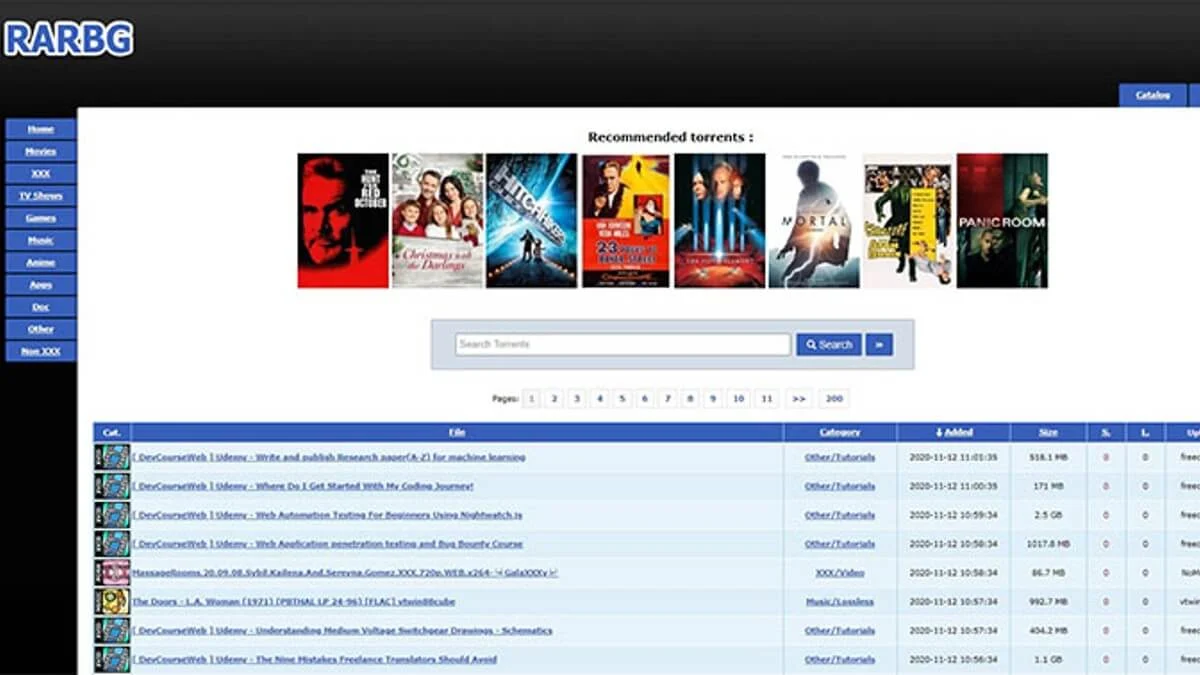
Task: Go to page 10
Action: [x=738, y=398]
